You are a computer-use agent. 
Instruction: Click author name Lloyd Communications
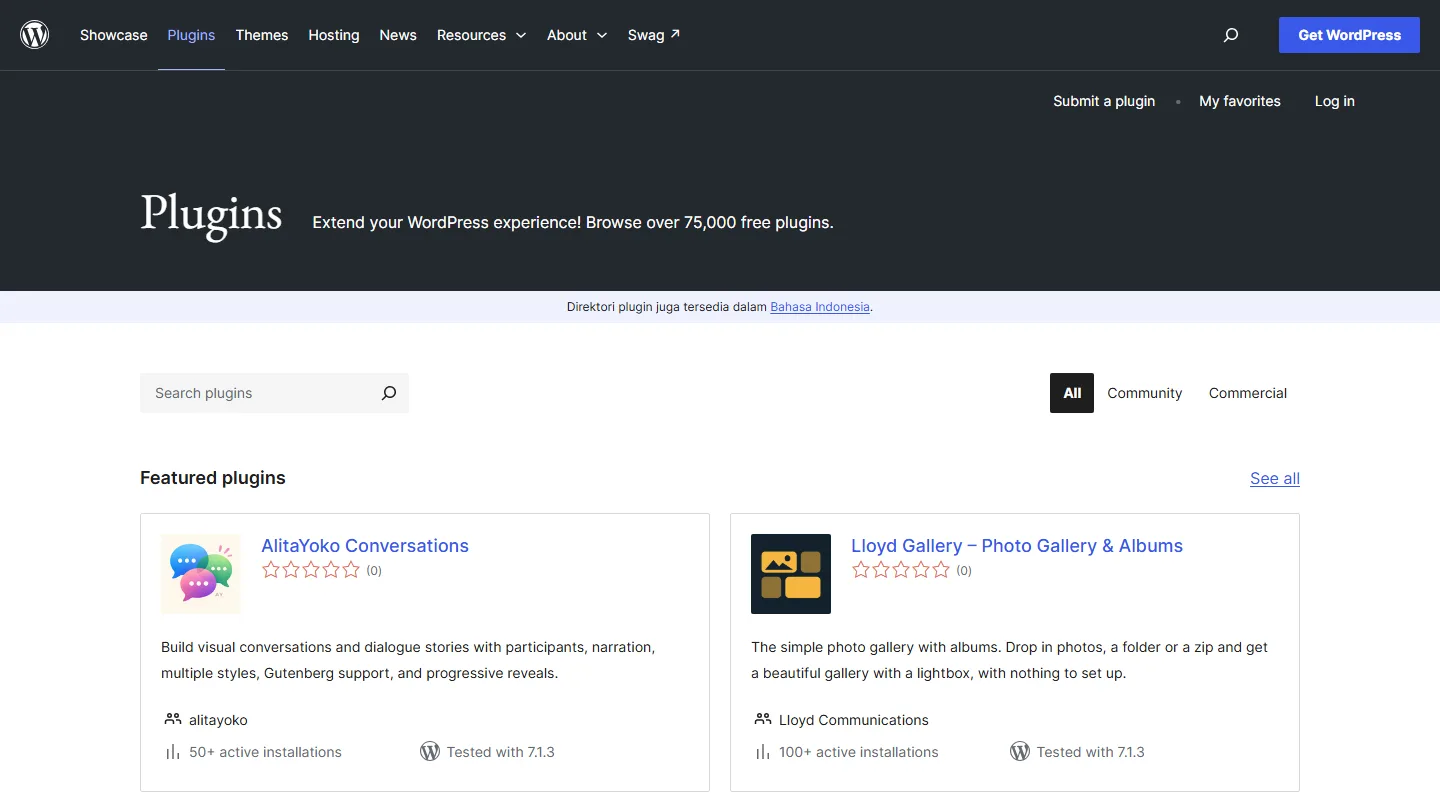854,720
